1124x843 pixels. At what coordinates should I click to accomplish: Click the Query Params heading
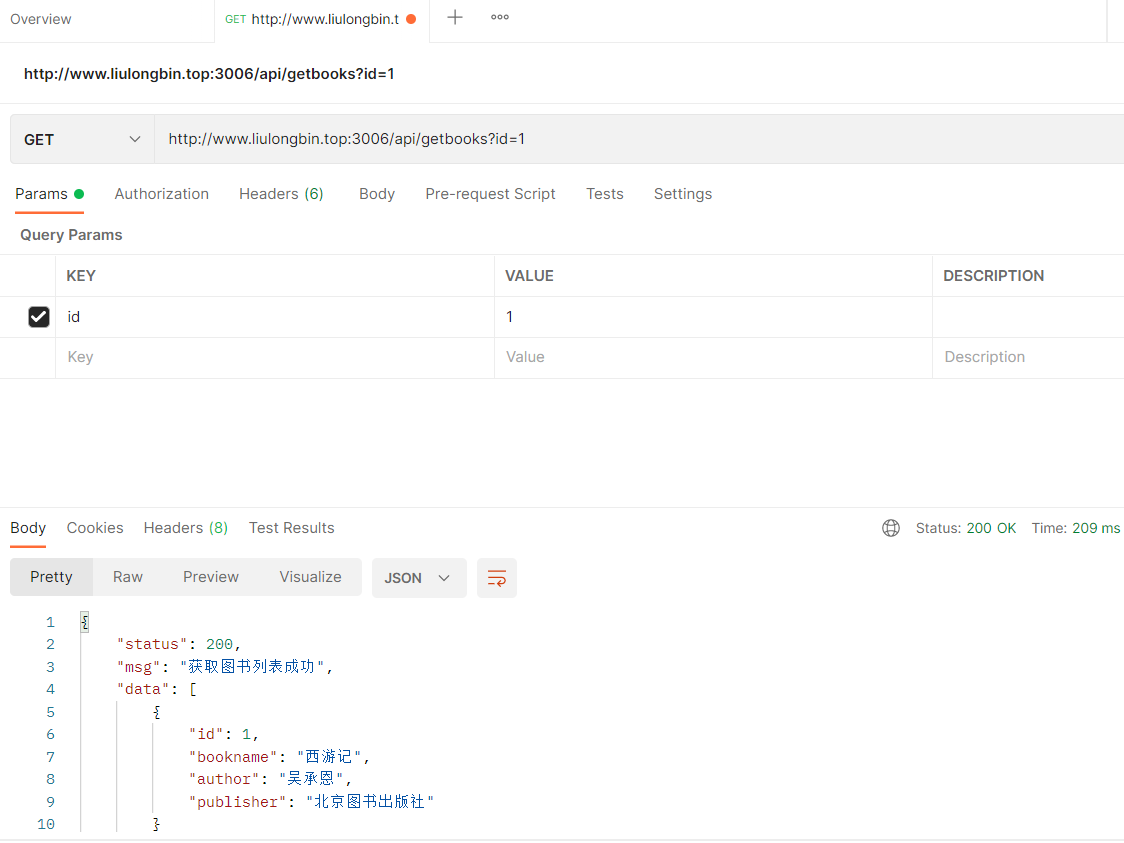pos(71,235)
